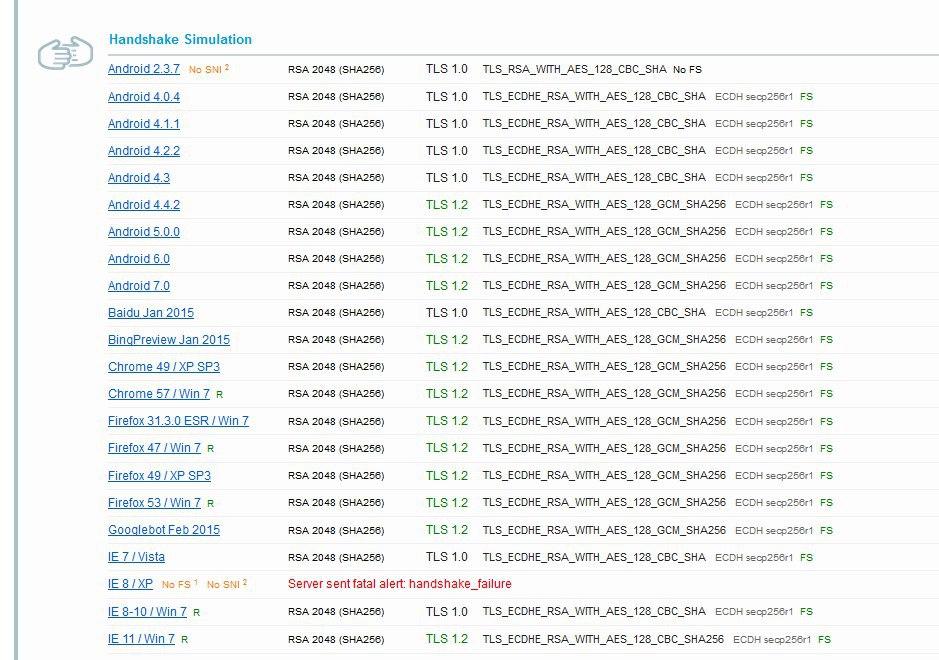The width and height of the screenshot is (939, 660).
Task: Click the FS label in the Googlebot Feb 2015 row
Action: (x=826, y=530)
